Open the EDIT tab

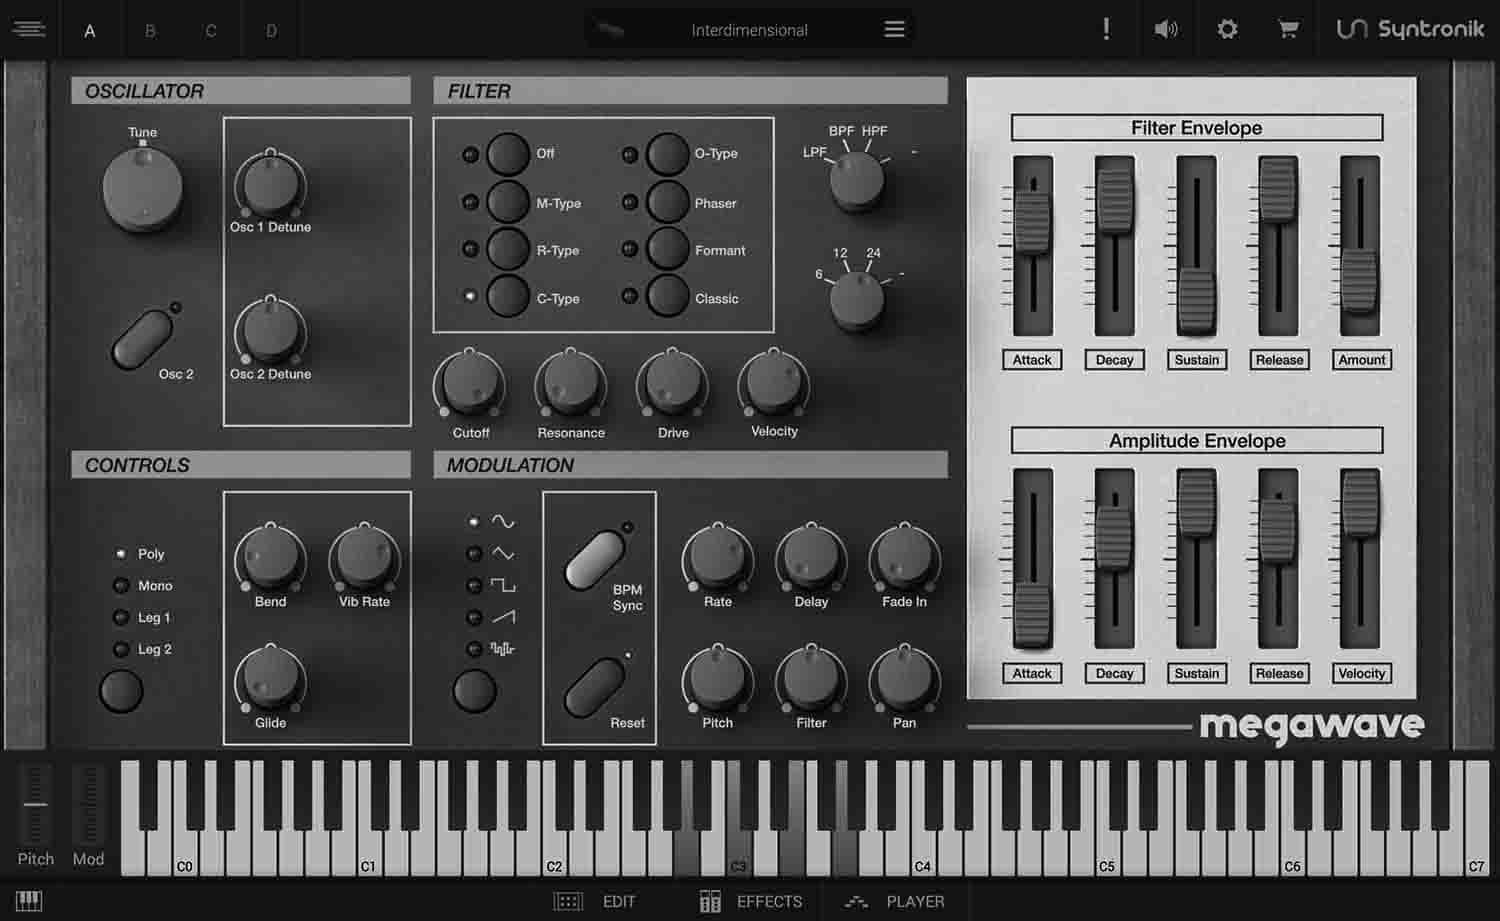point(596,901)
